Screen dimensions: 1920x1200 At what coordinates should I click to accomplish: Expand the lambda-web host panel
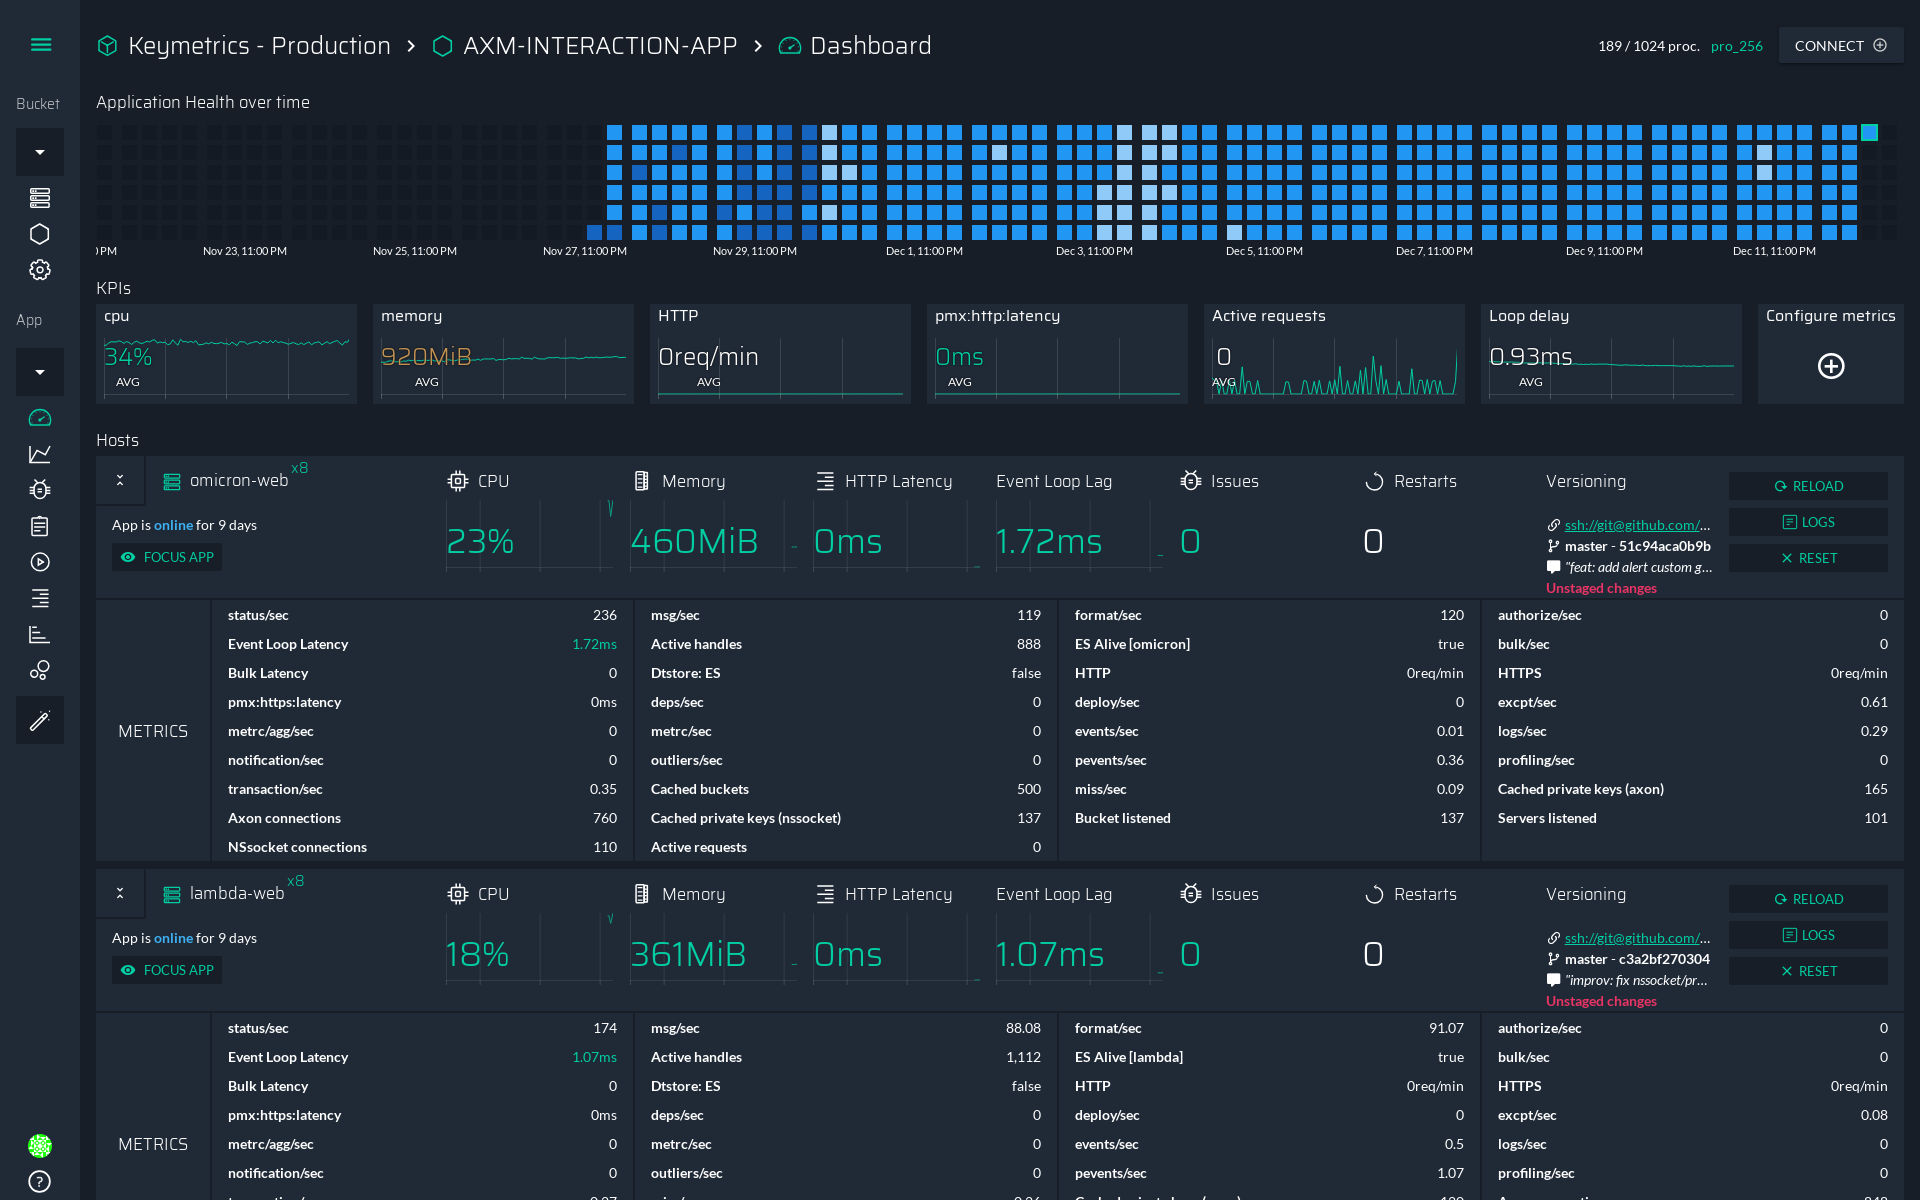(117, 892)
